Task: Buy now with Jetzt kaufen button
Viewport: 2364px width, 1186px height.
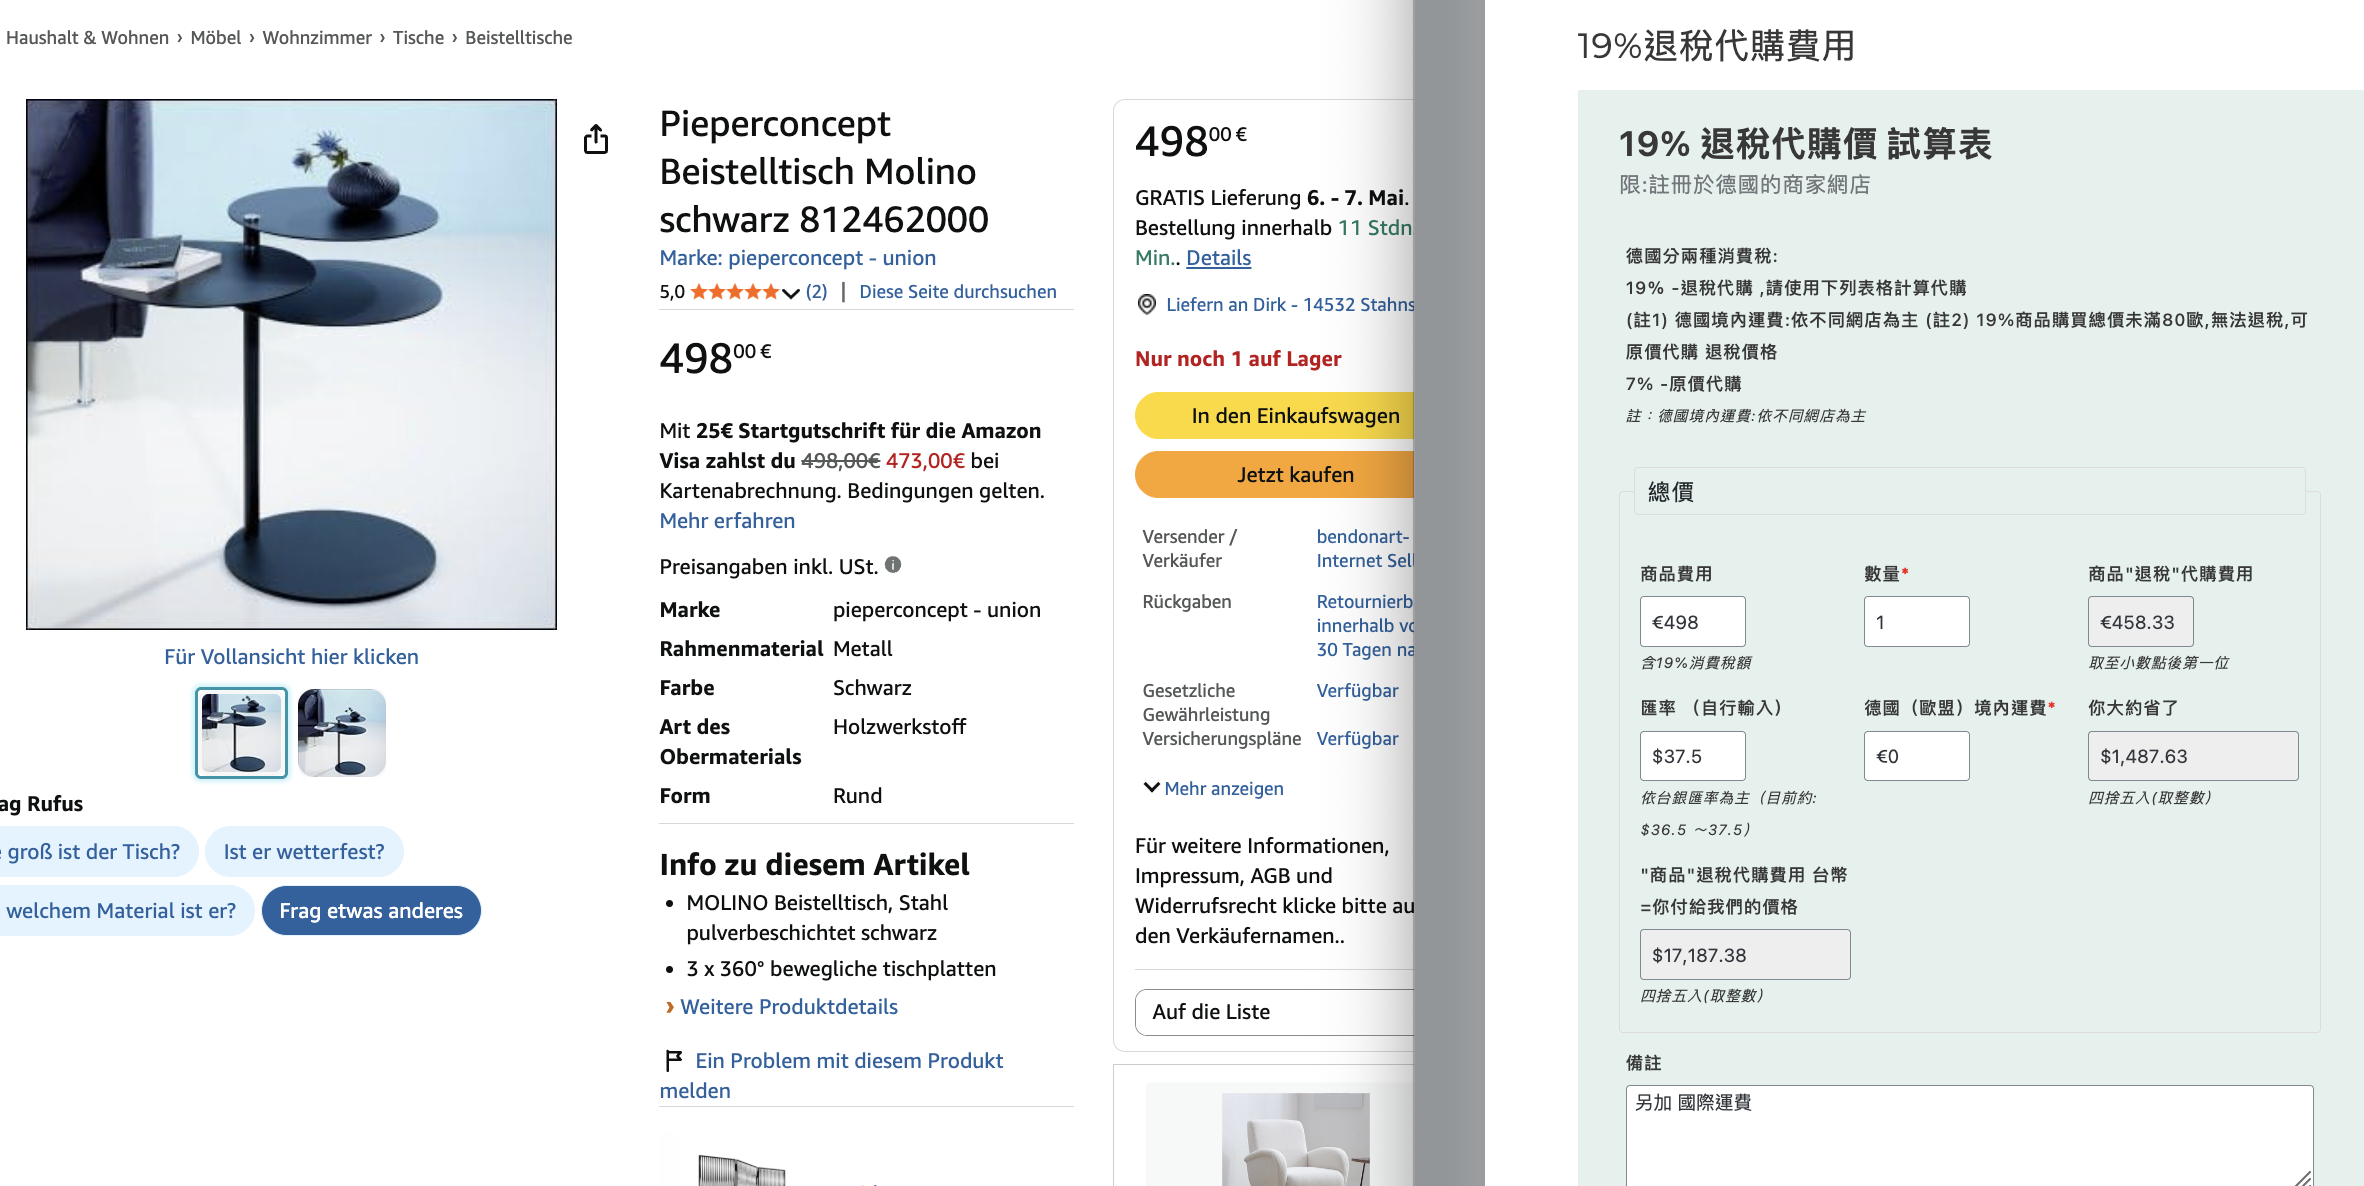Action: (x=1274, y=475)
